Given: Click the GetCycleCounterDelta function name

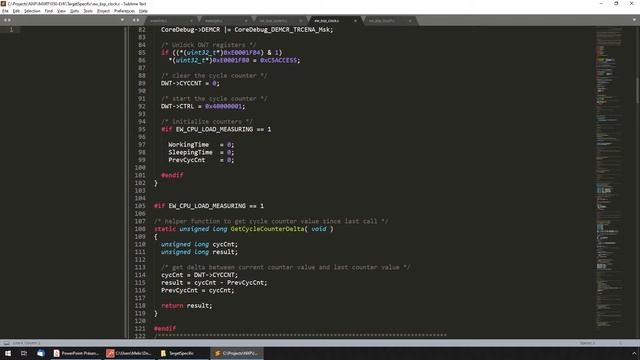Looking at the screenshot, I should 267,229.
